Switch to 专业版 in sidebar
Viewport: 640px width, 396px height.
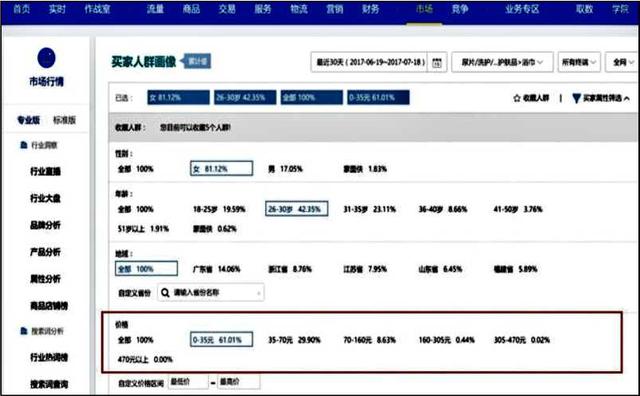click(29, 120)
